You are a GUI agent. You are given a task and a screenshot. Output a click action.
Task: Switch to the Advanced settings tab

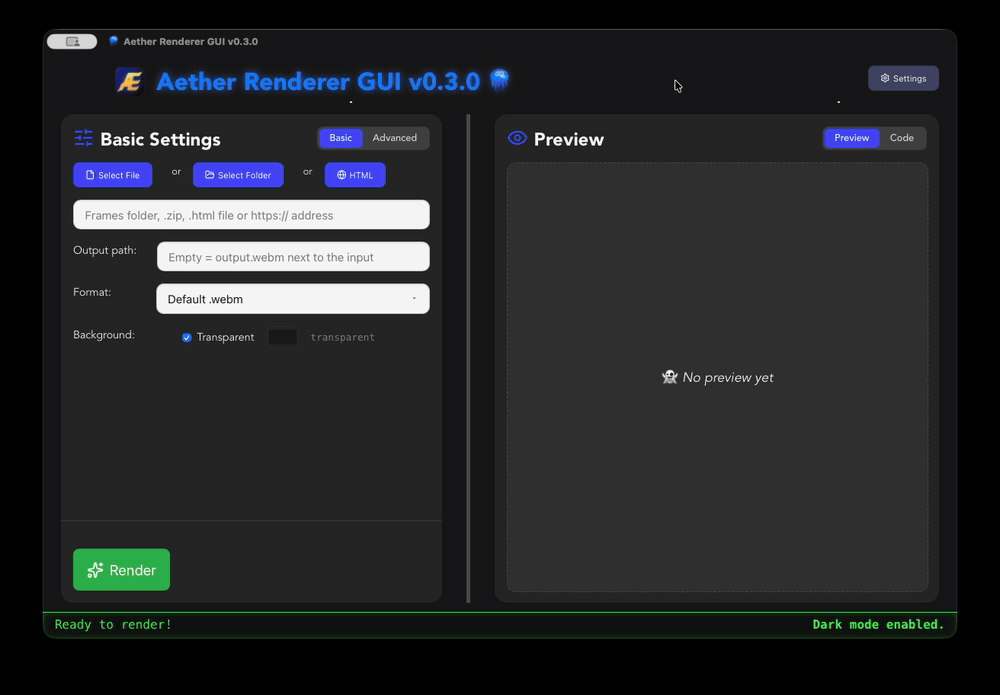tap(395, 138)
